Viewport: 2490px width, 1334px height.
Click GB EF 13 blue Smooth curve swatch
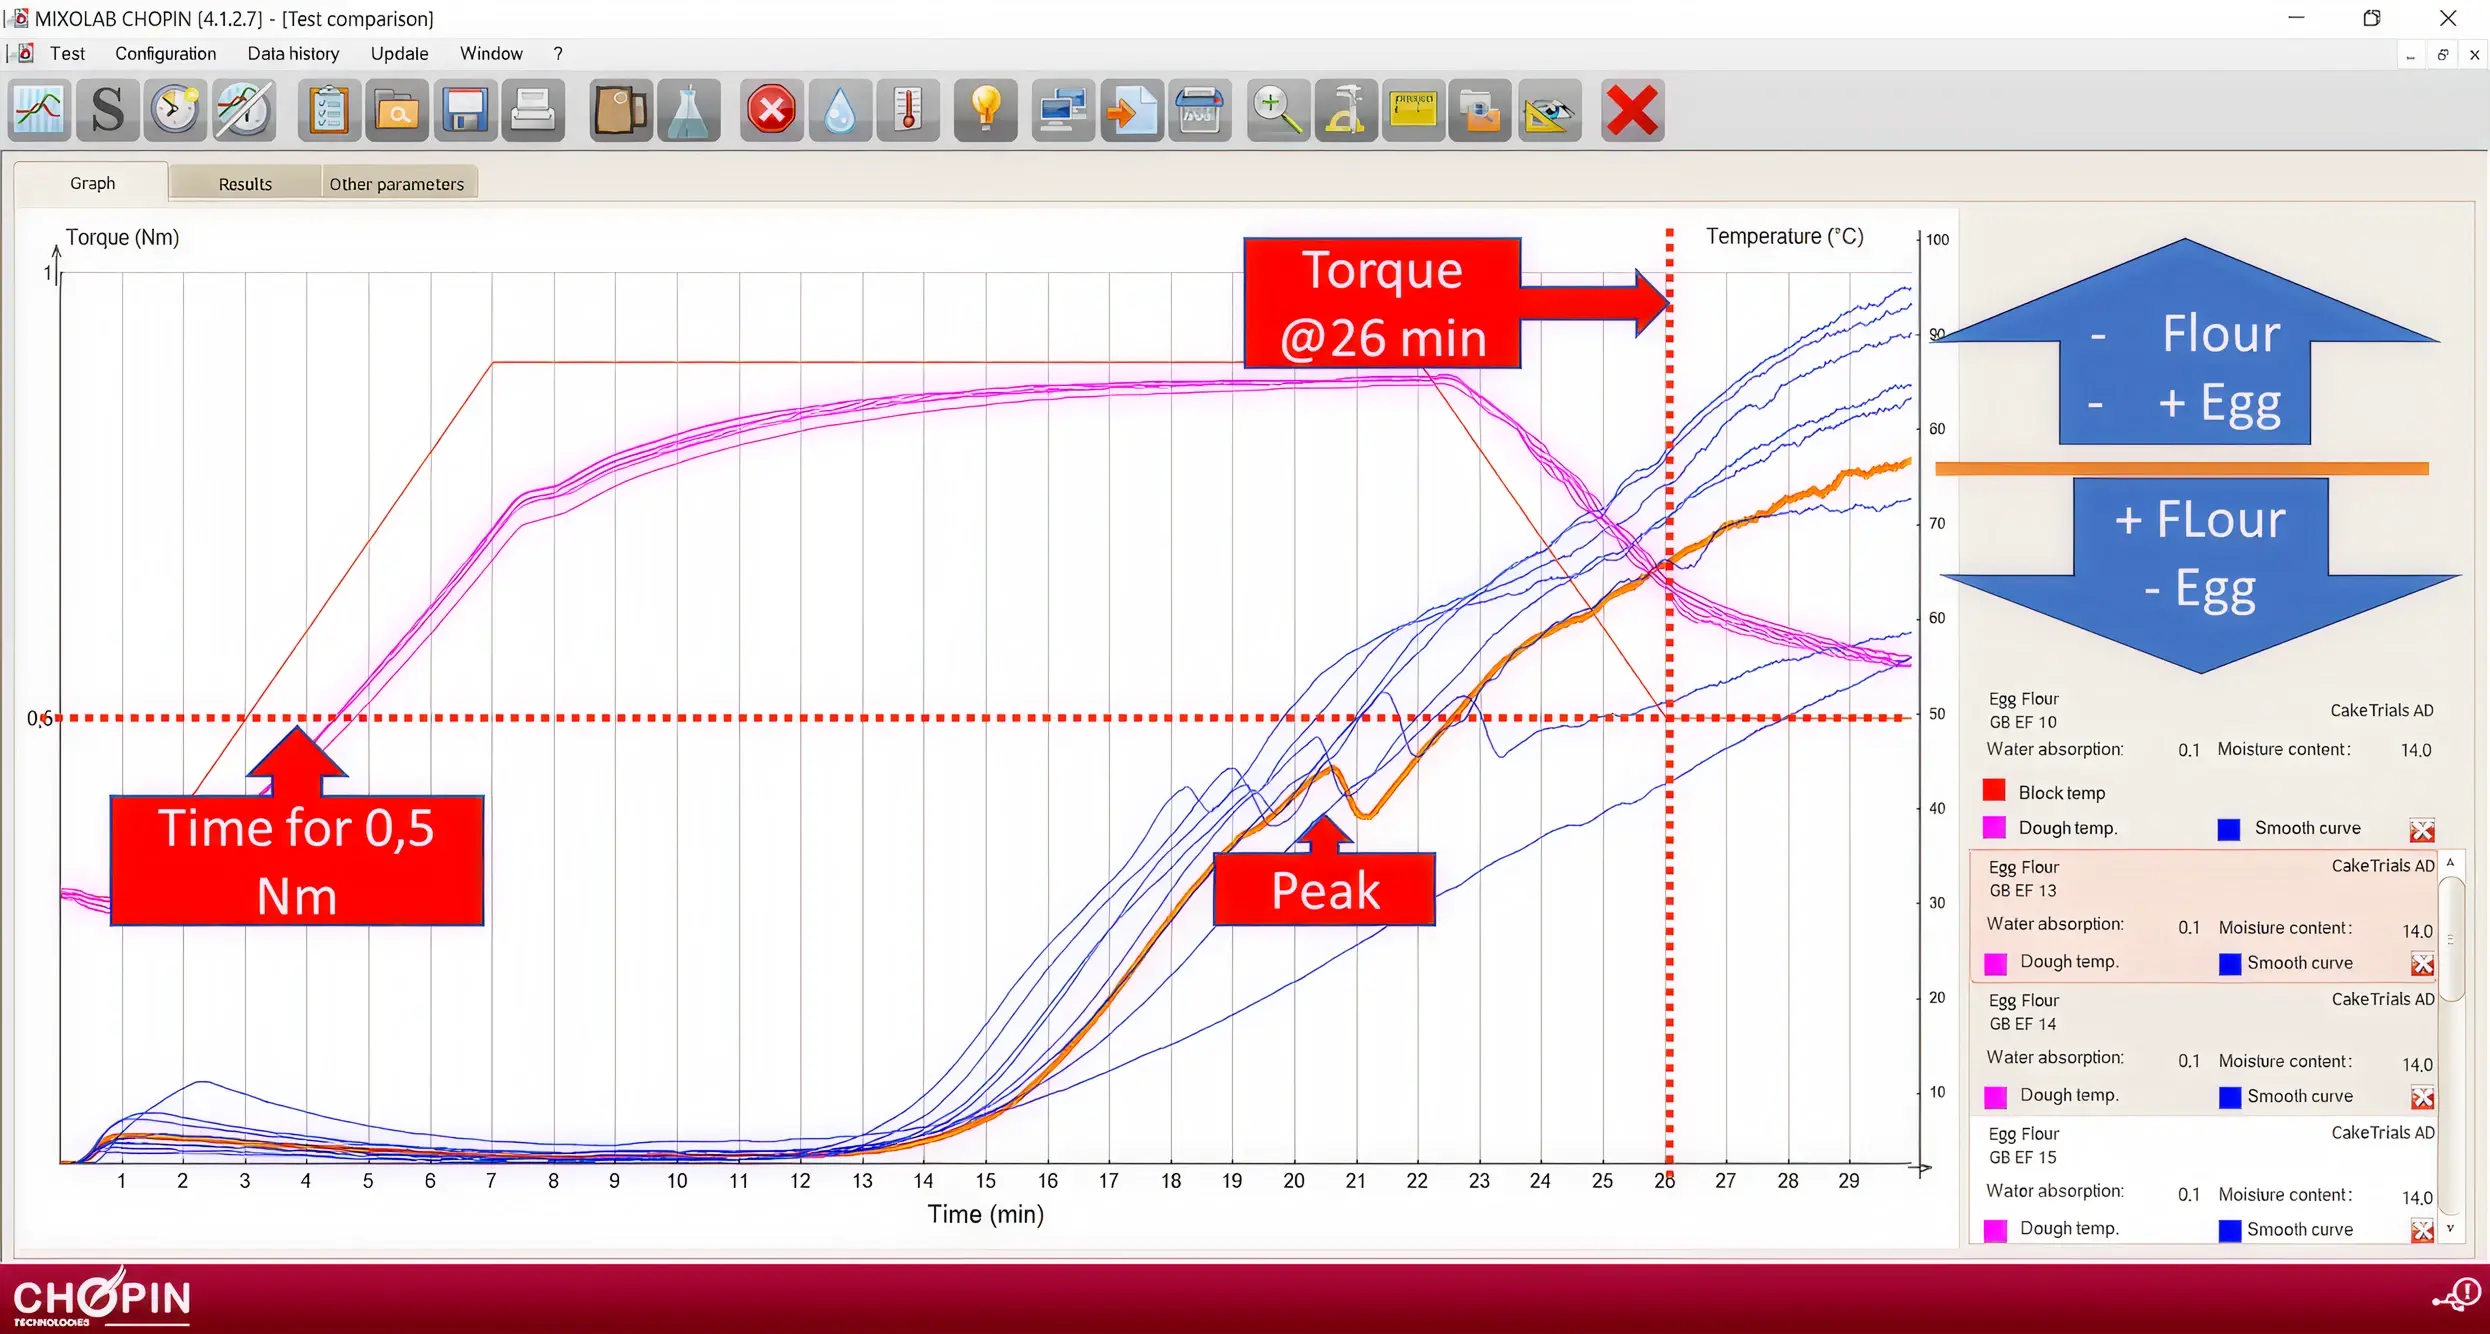point(2230,964)
